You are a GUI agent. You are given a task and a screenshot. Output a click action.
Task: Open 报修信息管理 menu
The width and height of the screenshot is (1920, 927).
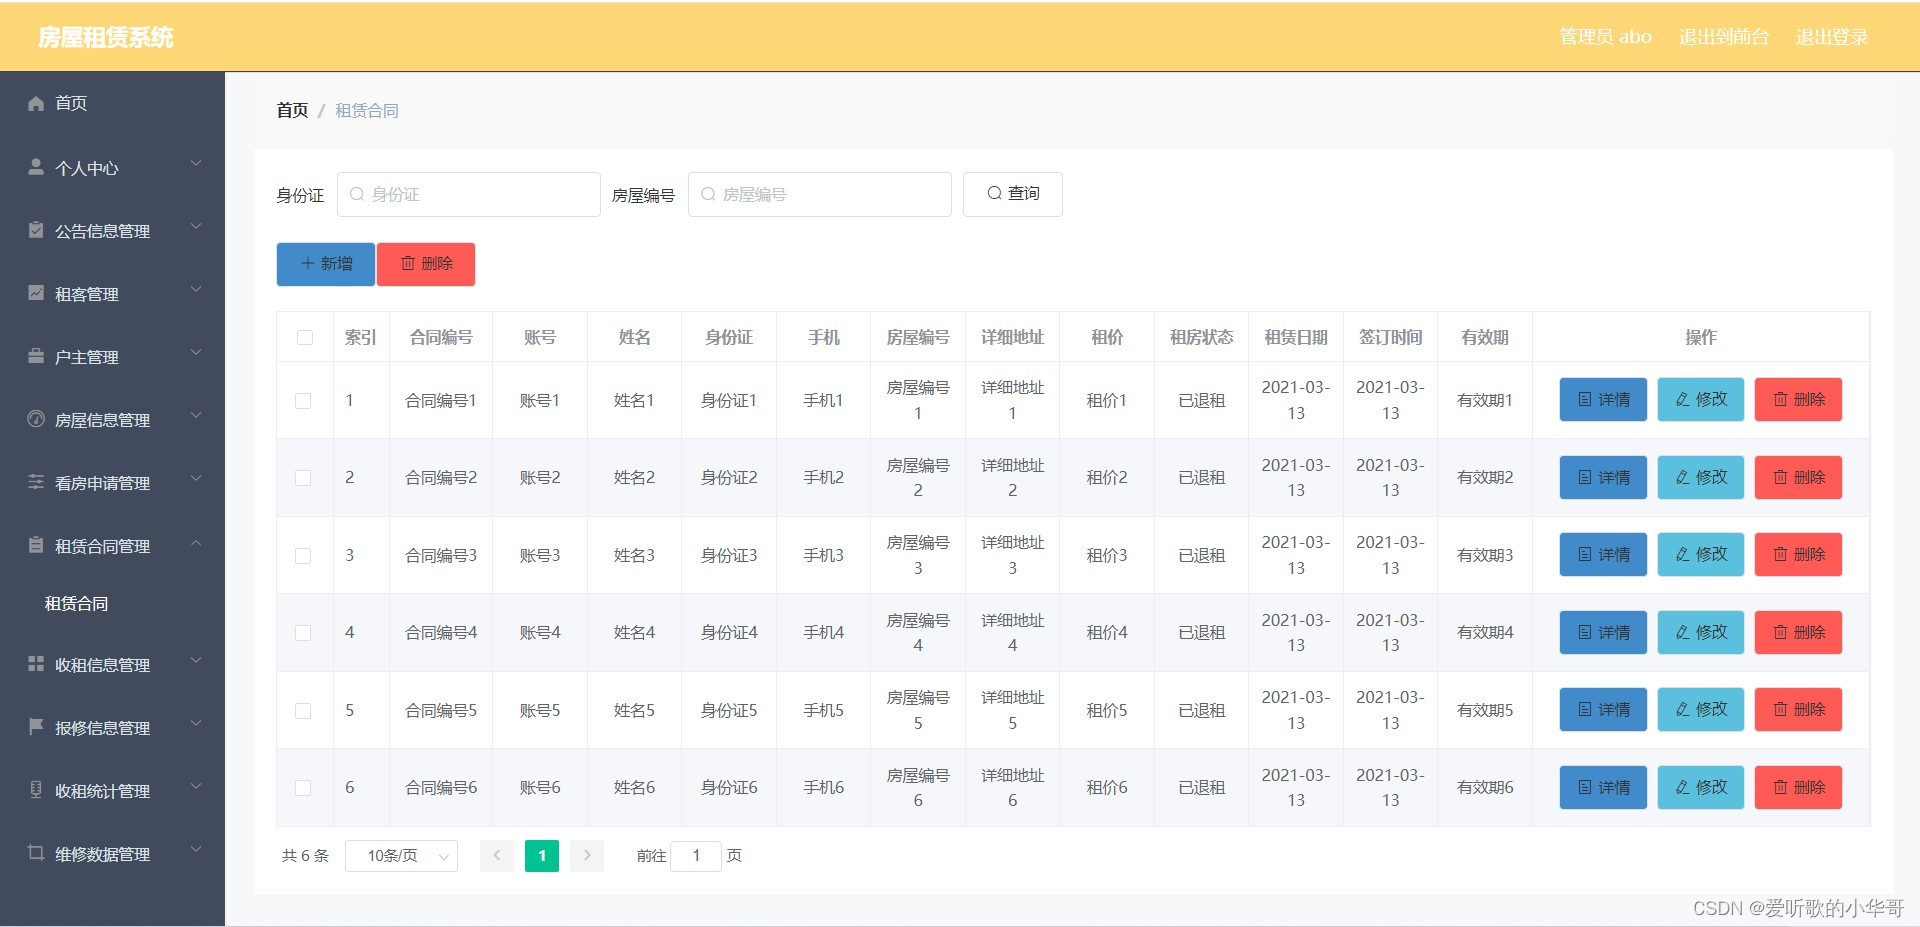tap(112, 727)
